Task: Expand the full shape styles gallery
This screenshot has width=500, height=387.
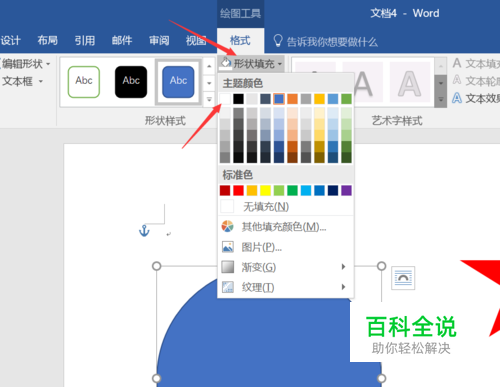Action: pyautogui.click(x=209, y=99)
